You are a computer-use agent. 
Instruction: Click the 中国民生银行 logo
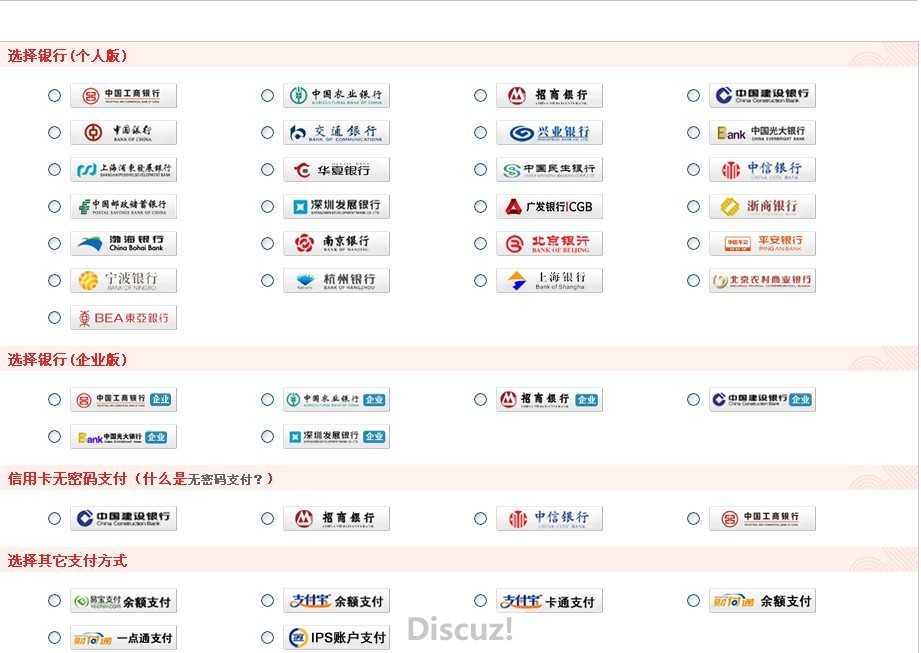[549, 169]
